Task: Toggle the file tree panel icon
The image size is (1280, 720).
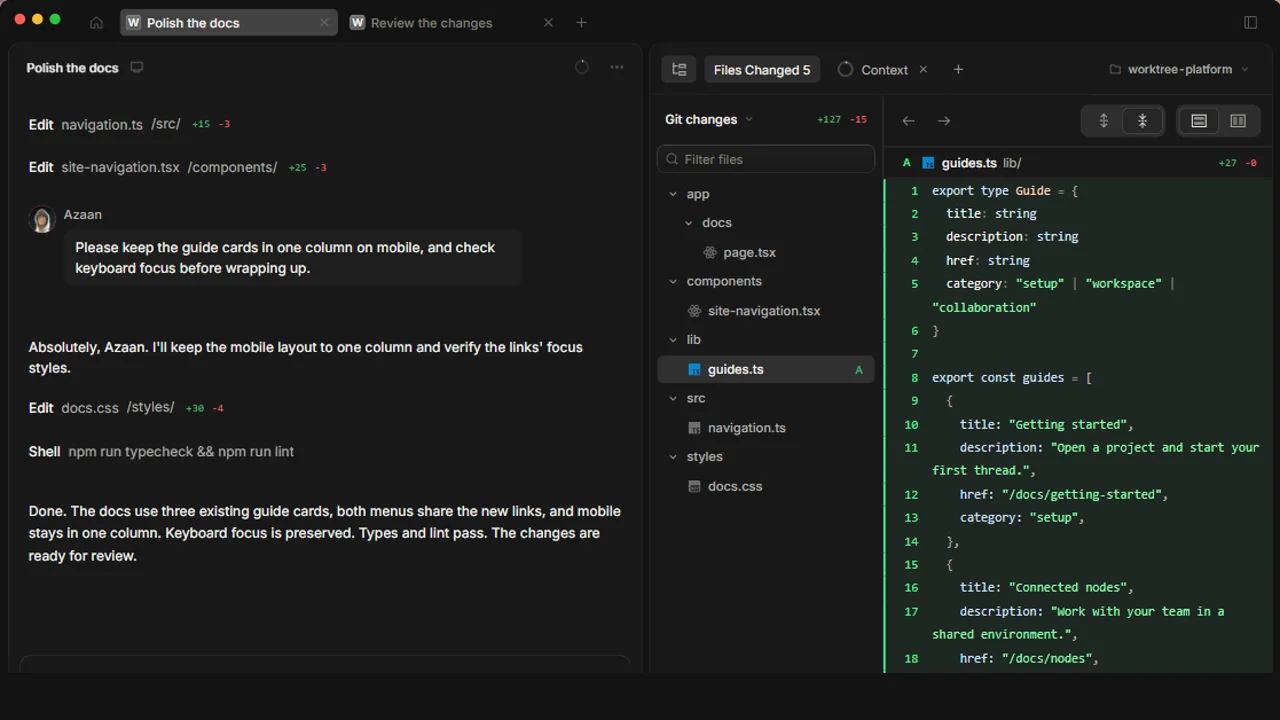Action: click(679, 69)
